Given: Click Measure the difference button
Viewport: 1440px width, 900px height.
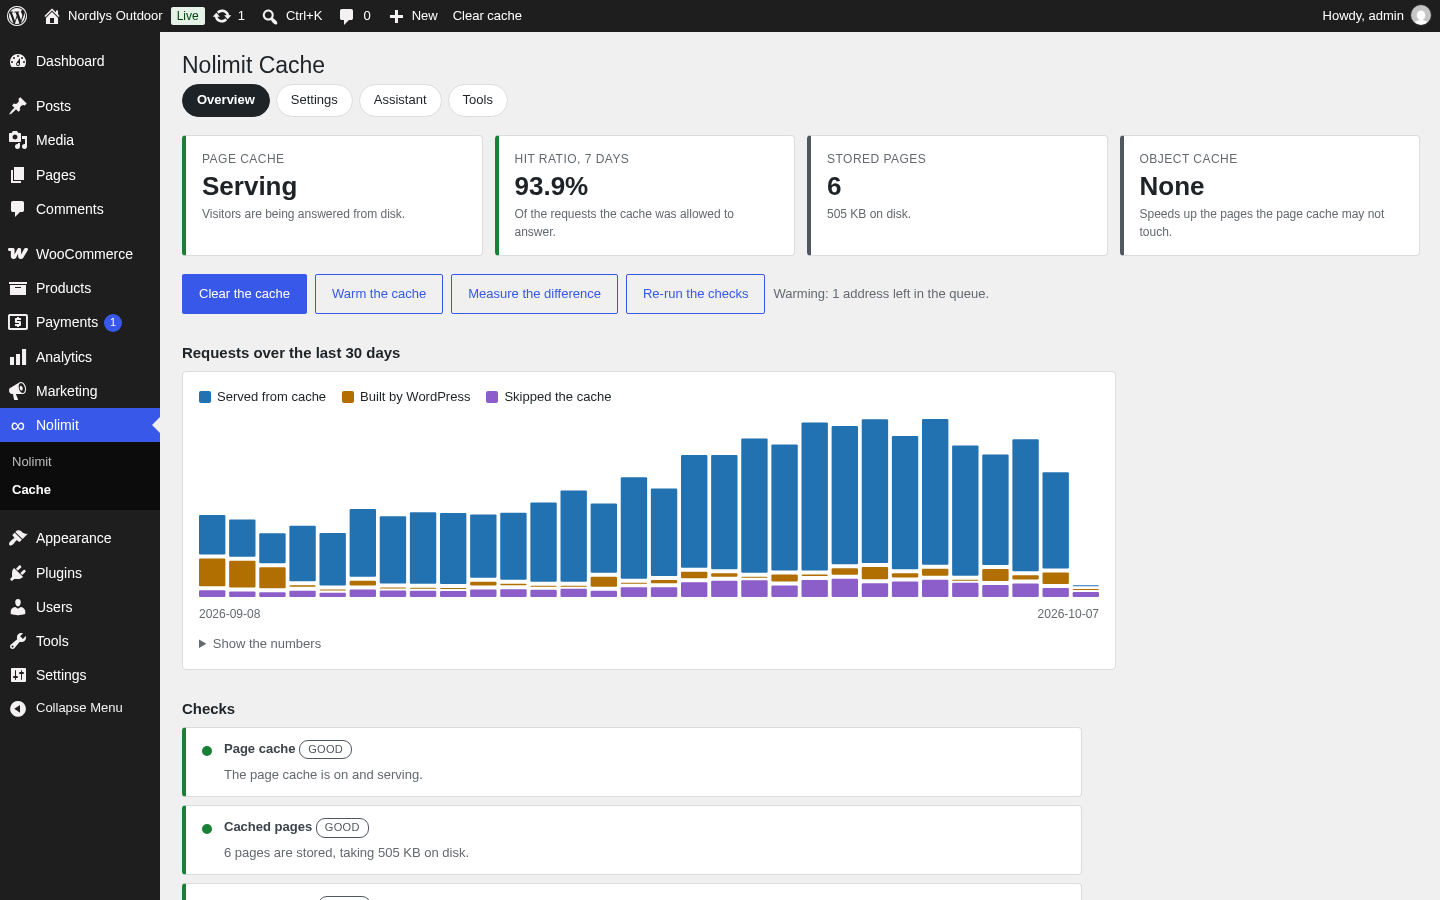Looking at the screenshot, I should [x=534, y=294].
